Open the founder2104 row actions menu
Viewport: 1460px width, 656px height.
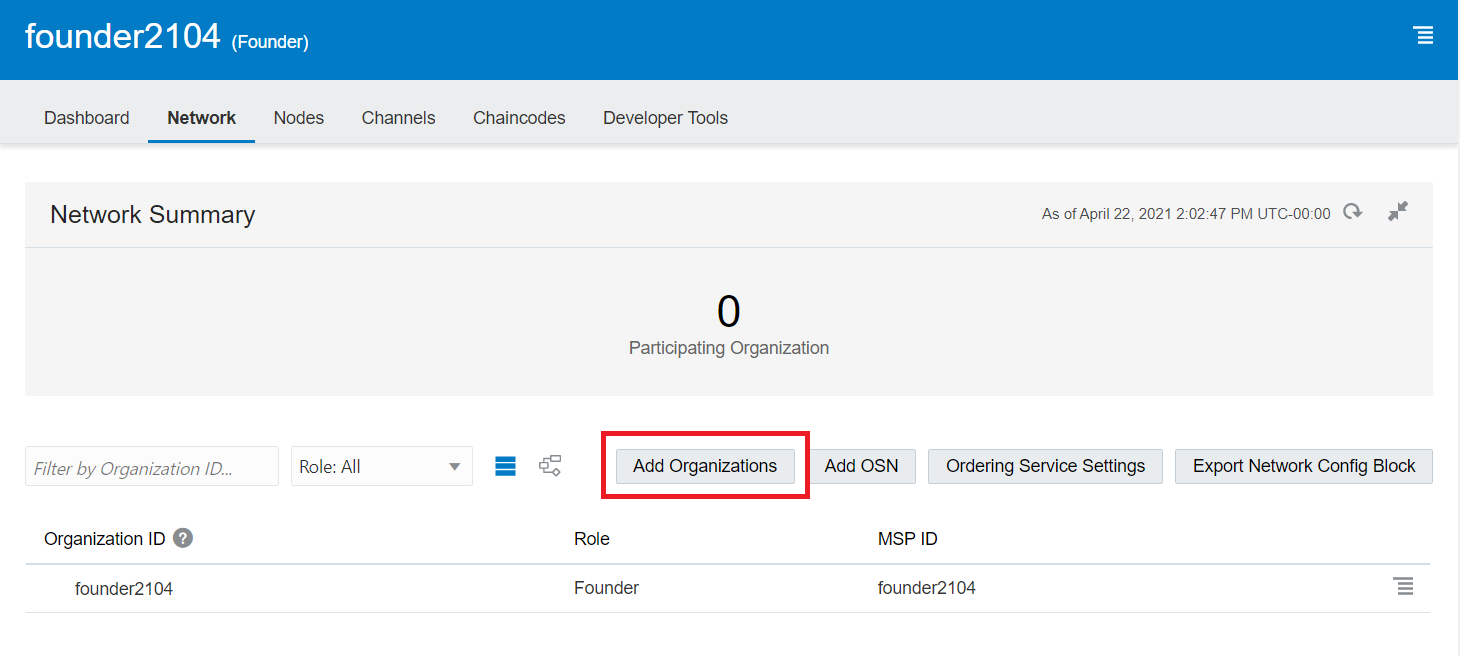(x=1404, y=587)
